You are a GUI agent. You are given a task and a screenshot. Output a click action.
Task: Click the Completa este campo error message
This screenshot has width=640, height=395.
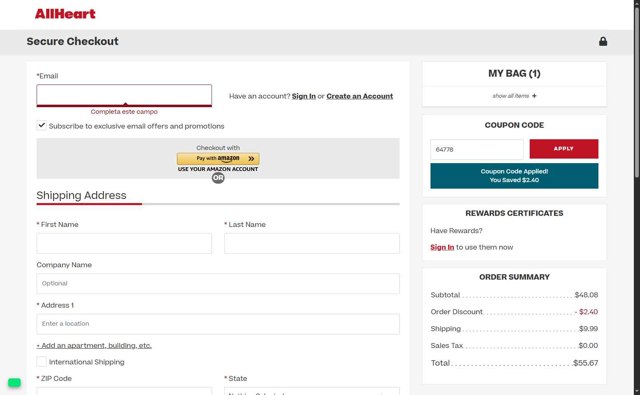124,111
